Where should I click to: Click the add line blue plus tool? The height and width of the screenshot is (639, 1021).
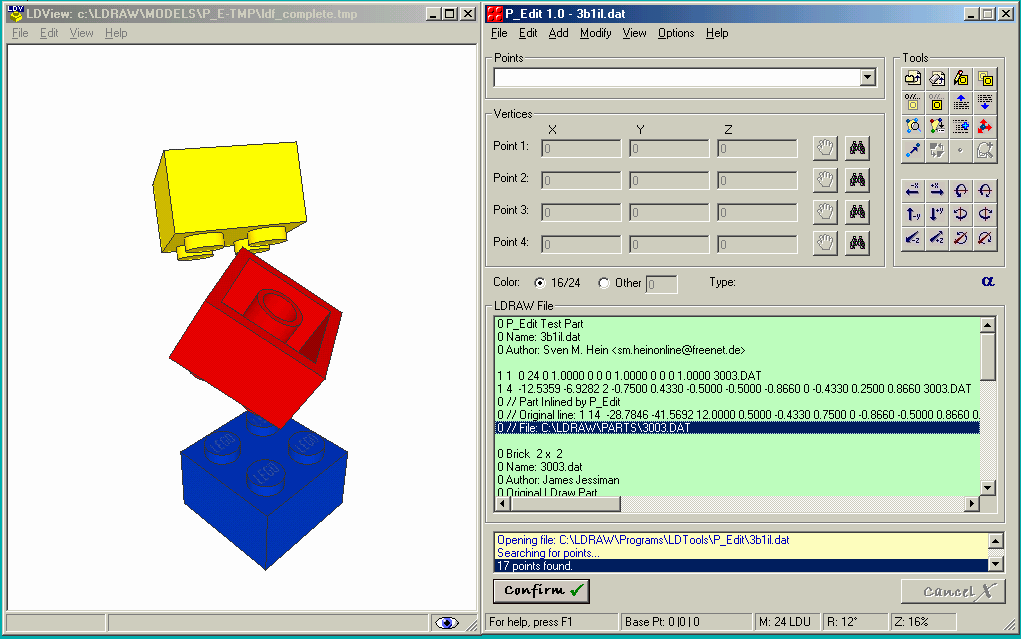coord(960,126)
